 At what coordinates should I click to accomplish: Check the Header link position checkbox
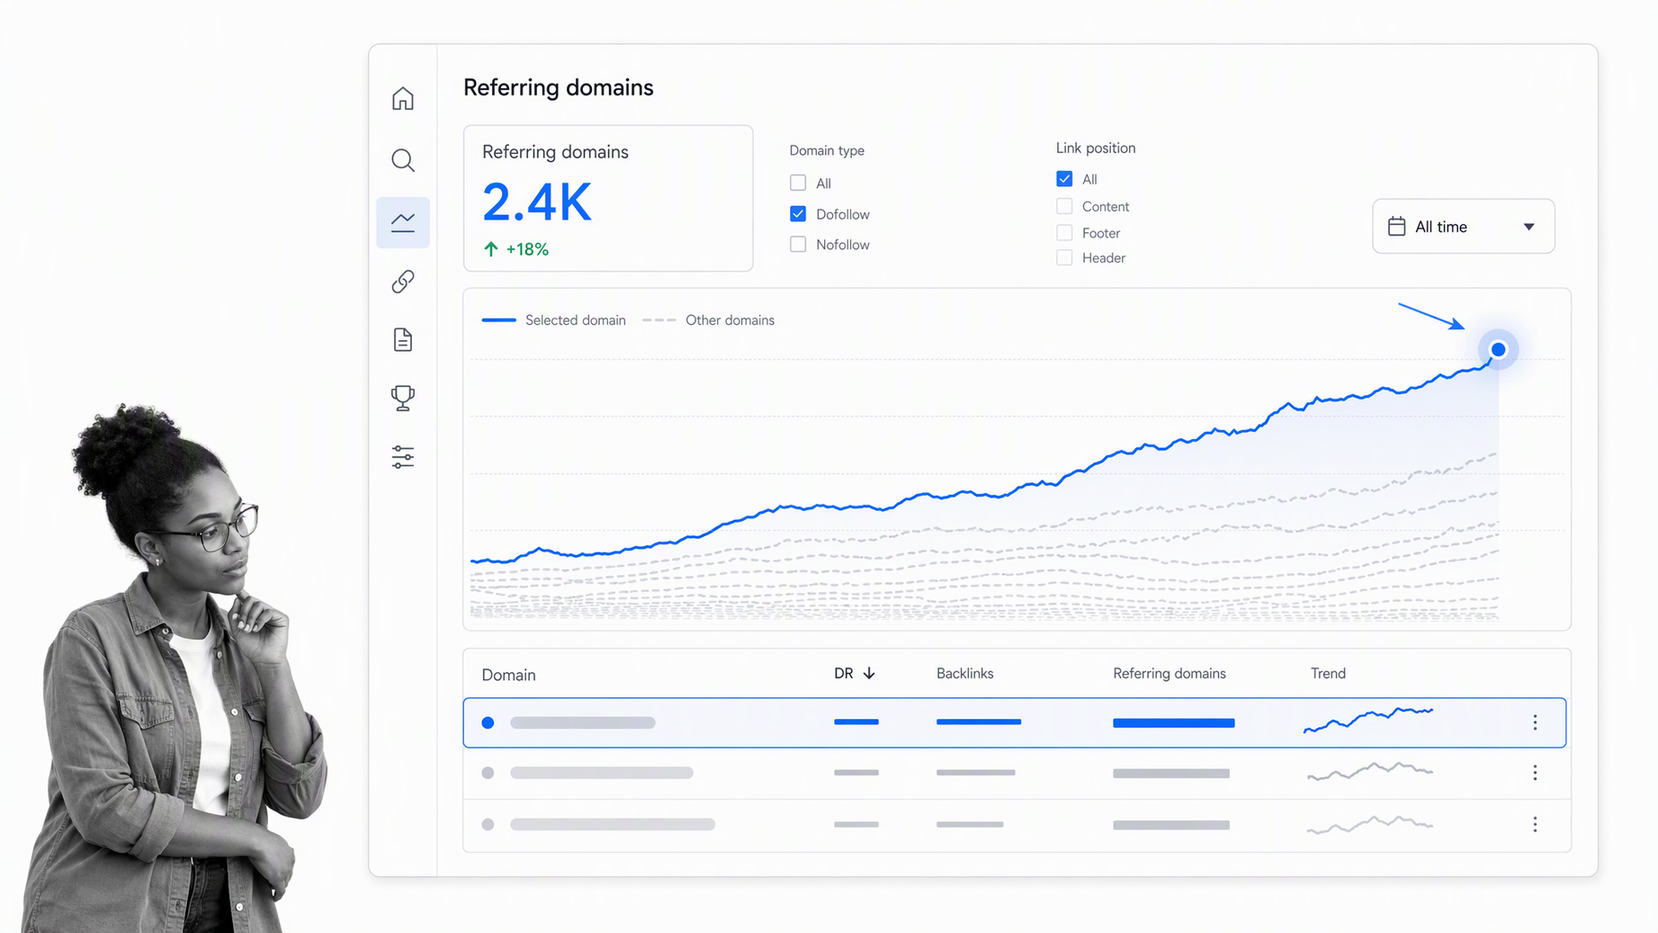coord(1064,258)
